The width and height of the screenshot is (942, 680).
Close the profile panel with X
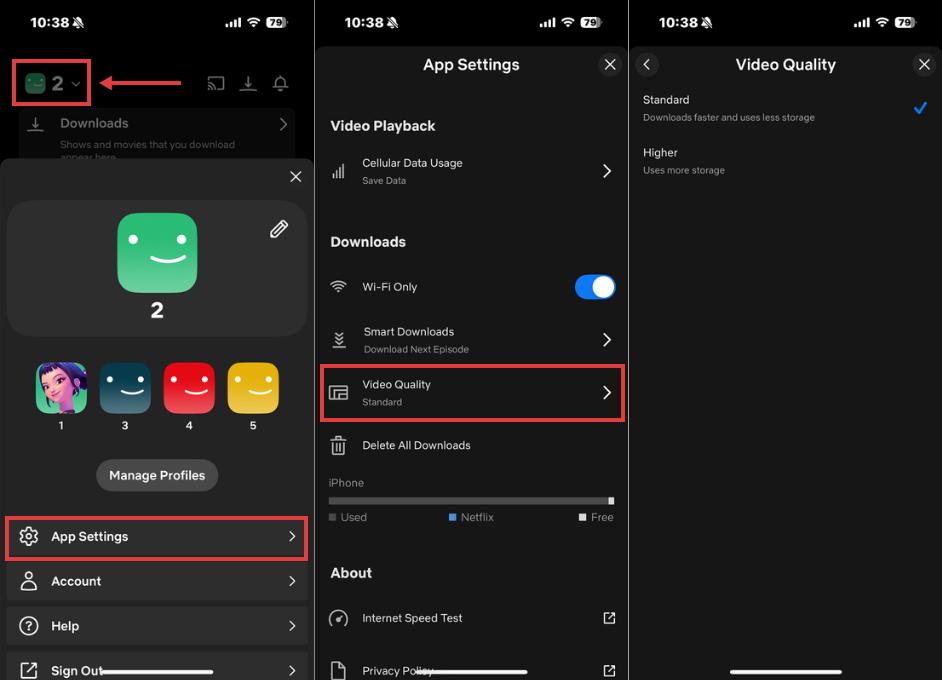pos(296,177)
